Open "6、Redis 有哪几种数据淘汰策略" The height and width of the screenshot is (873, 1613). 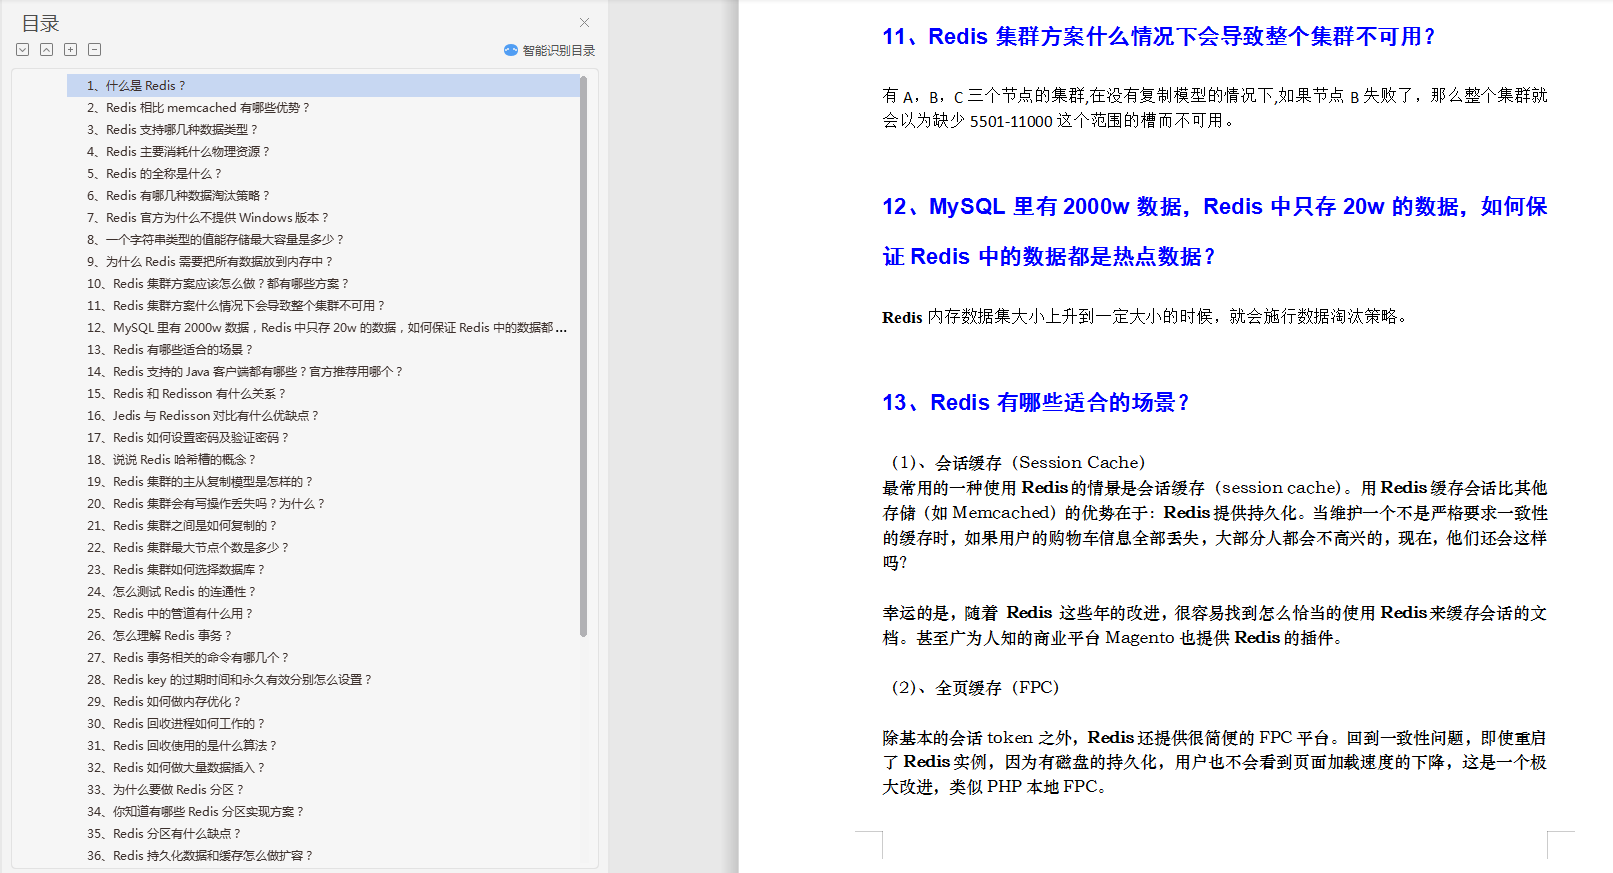click(x=178, y=196)
